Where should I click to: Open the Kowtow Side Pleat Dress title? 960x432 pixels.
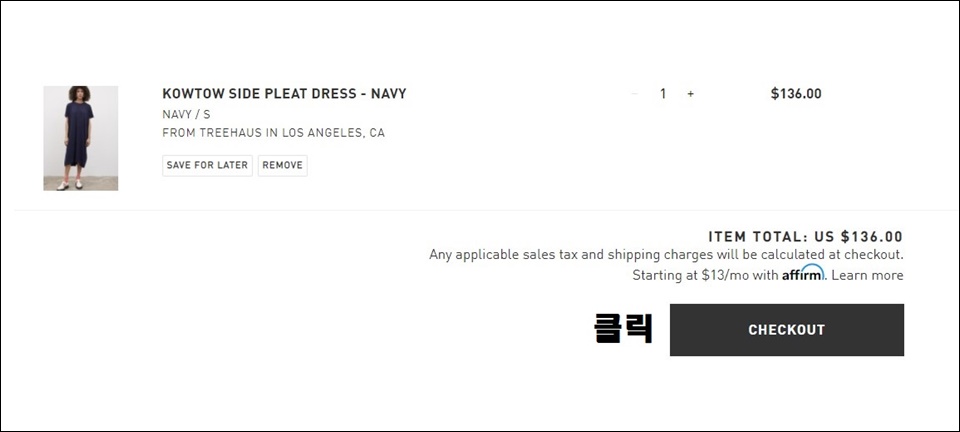click(284, 94)
